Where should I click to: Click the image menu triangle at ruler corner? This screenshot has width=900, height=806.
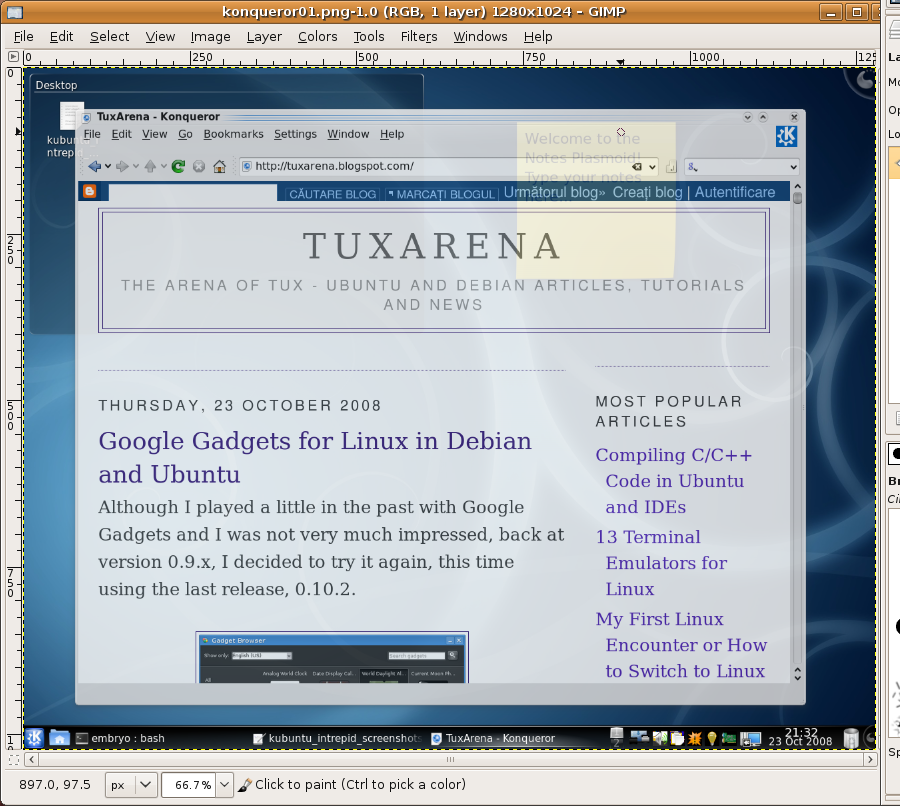point(13,57)
